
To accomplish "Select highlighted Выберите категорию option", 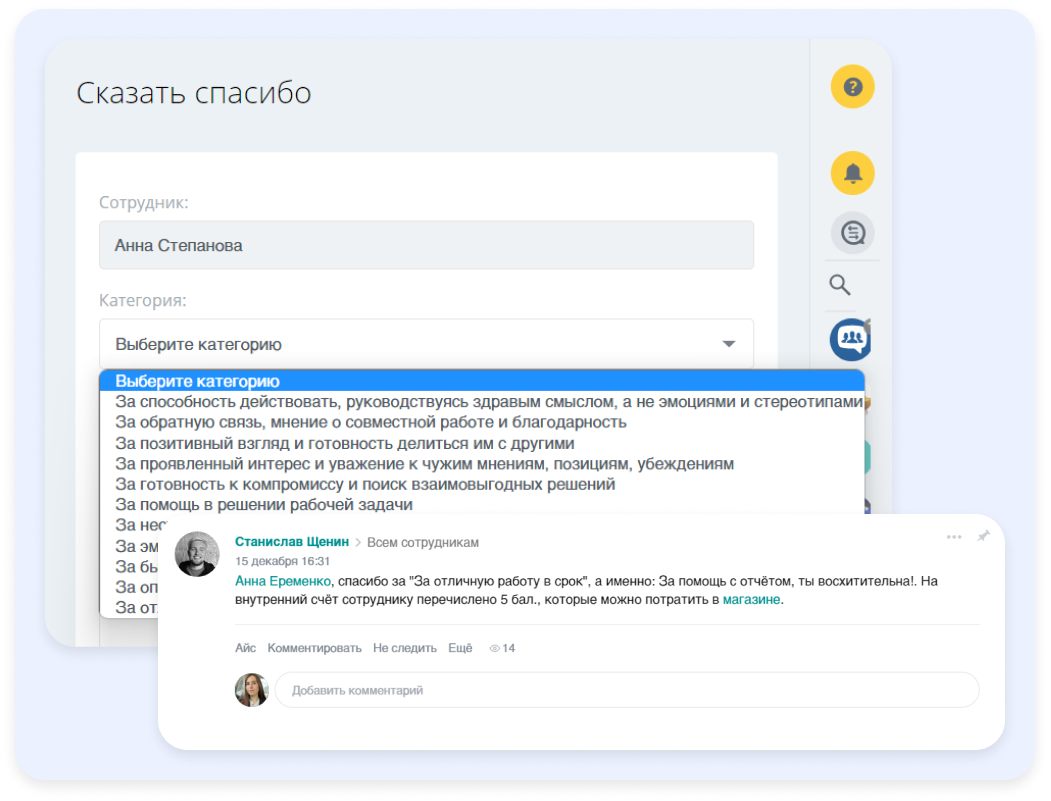I will point(482,381).
